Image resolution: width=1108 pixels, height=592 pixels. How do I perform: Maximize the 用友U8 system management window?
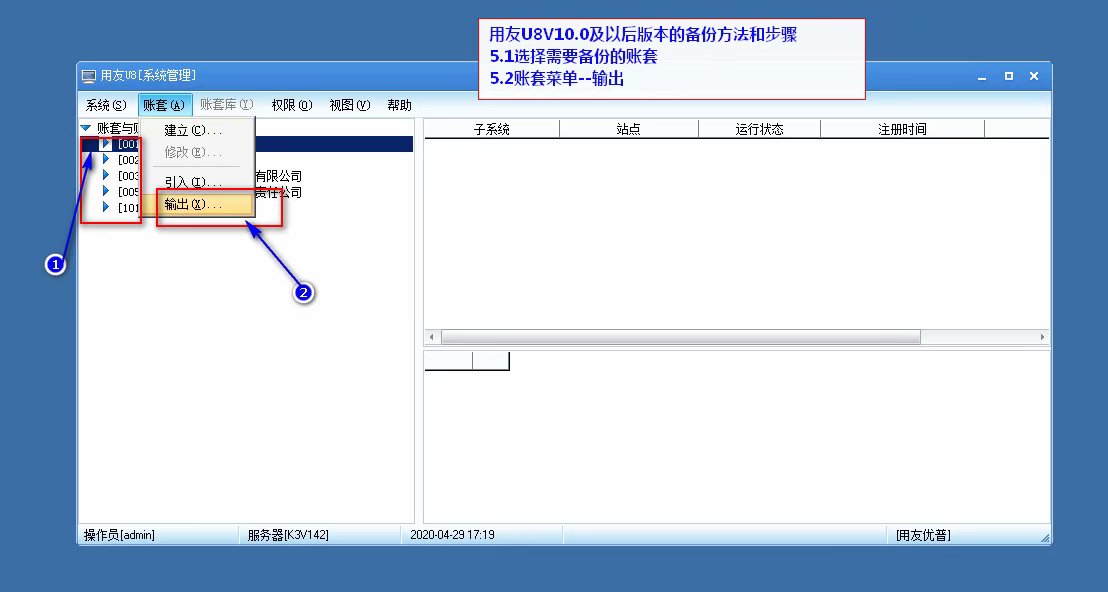(x=1008, y=76)
